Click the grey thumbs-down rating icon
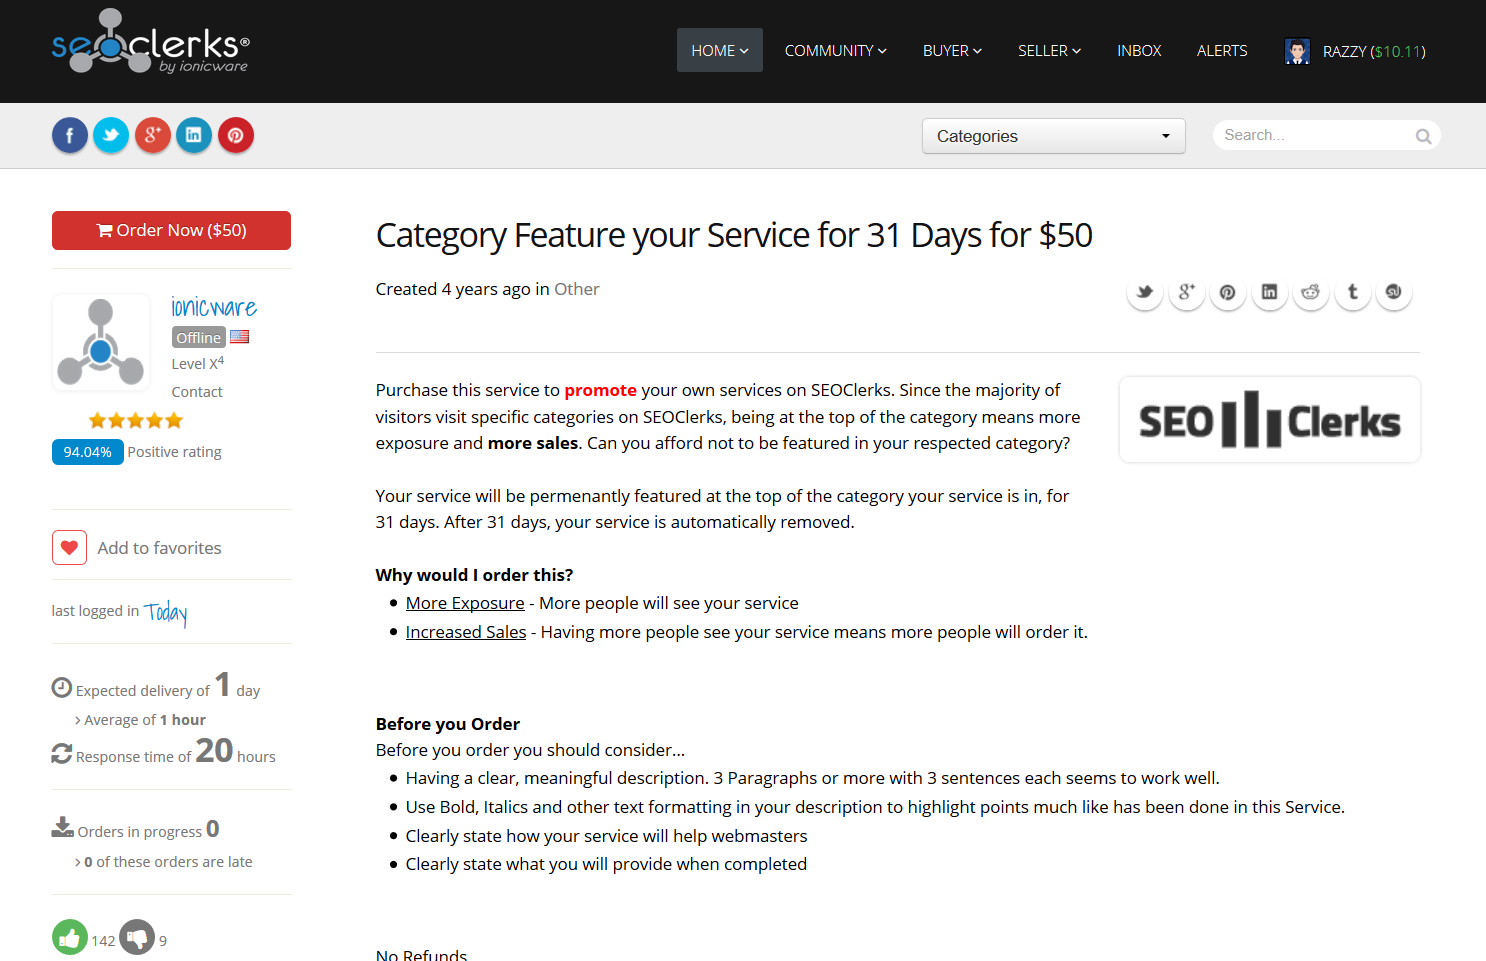 click(137, 937)
